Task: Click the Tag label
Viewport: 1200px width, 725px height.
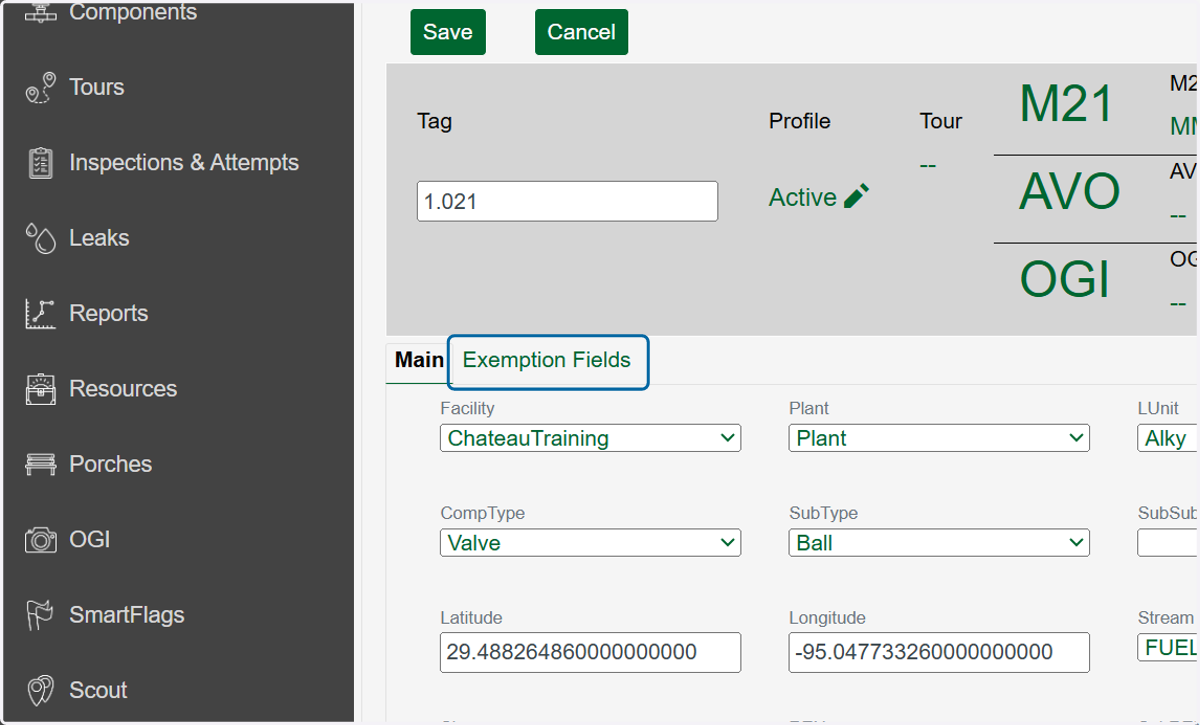Action: [x=434, y=121]
